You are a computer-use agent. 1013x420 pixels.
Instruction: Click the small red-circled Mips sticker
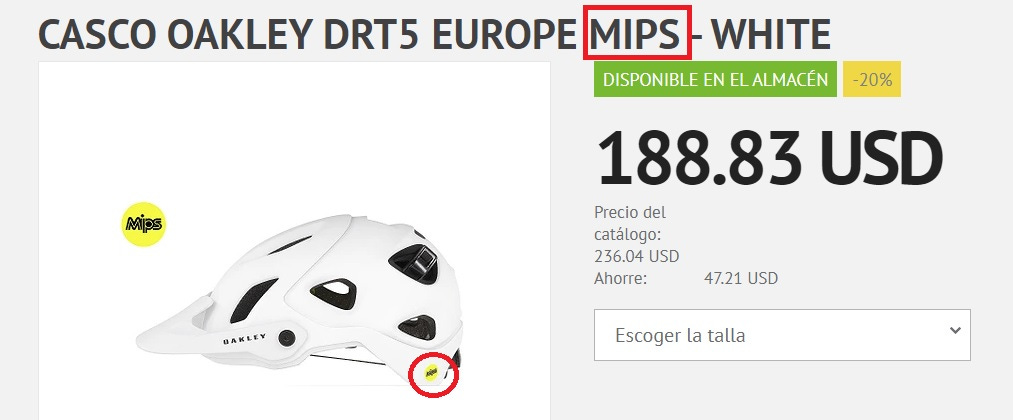point(432,372)
